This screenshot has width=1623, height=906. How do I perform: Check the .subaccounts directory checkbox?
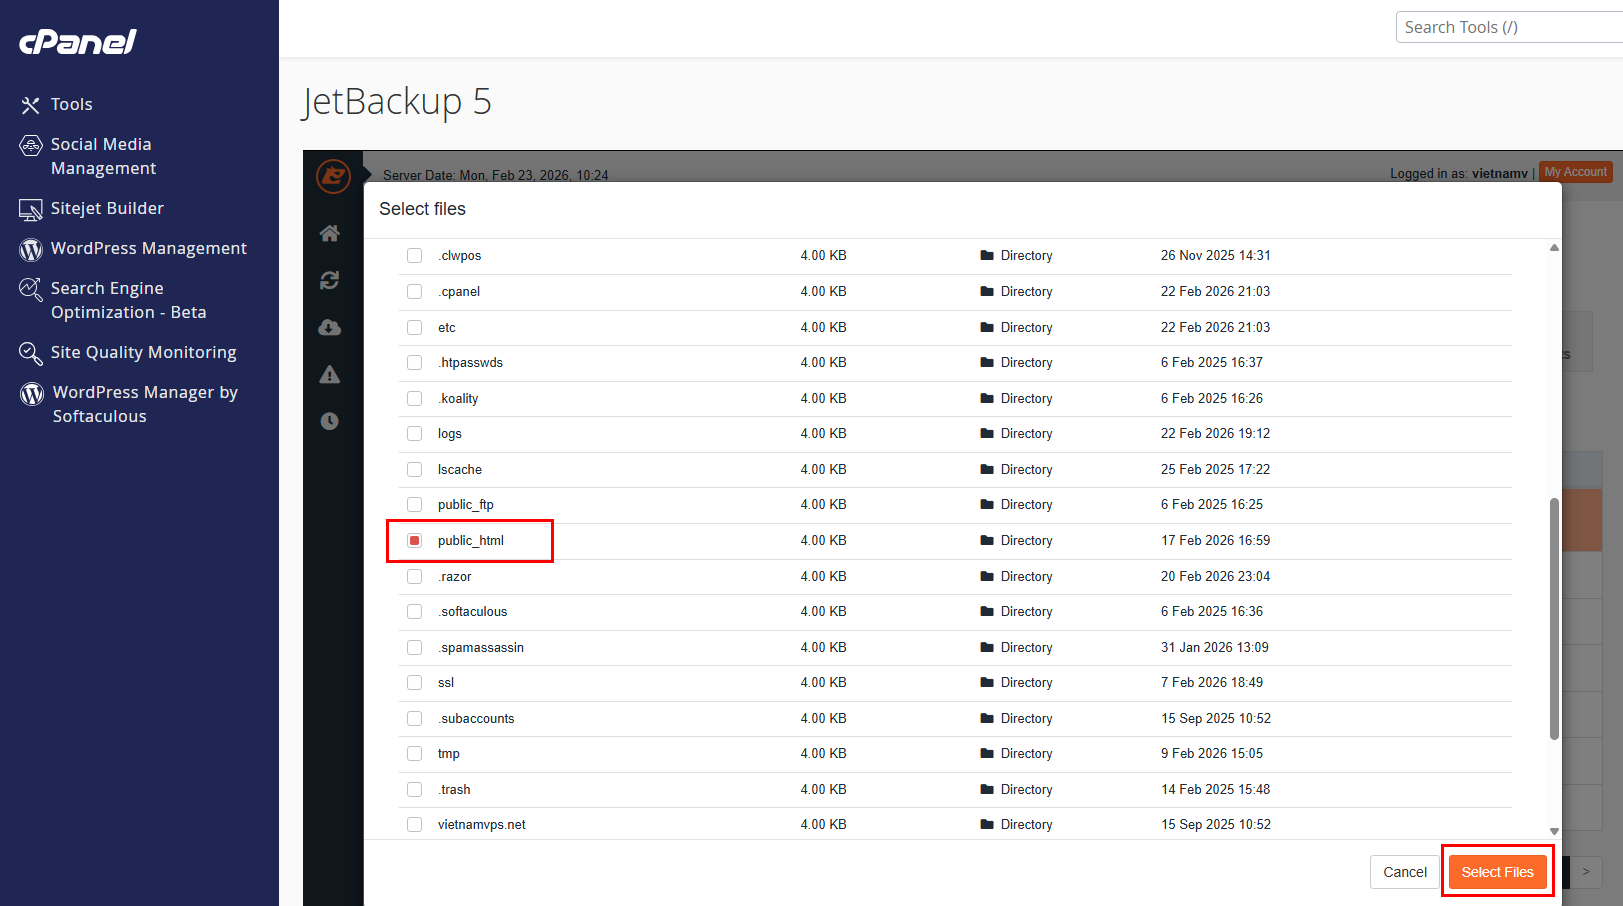414,719
